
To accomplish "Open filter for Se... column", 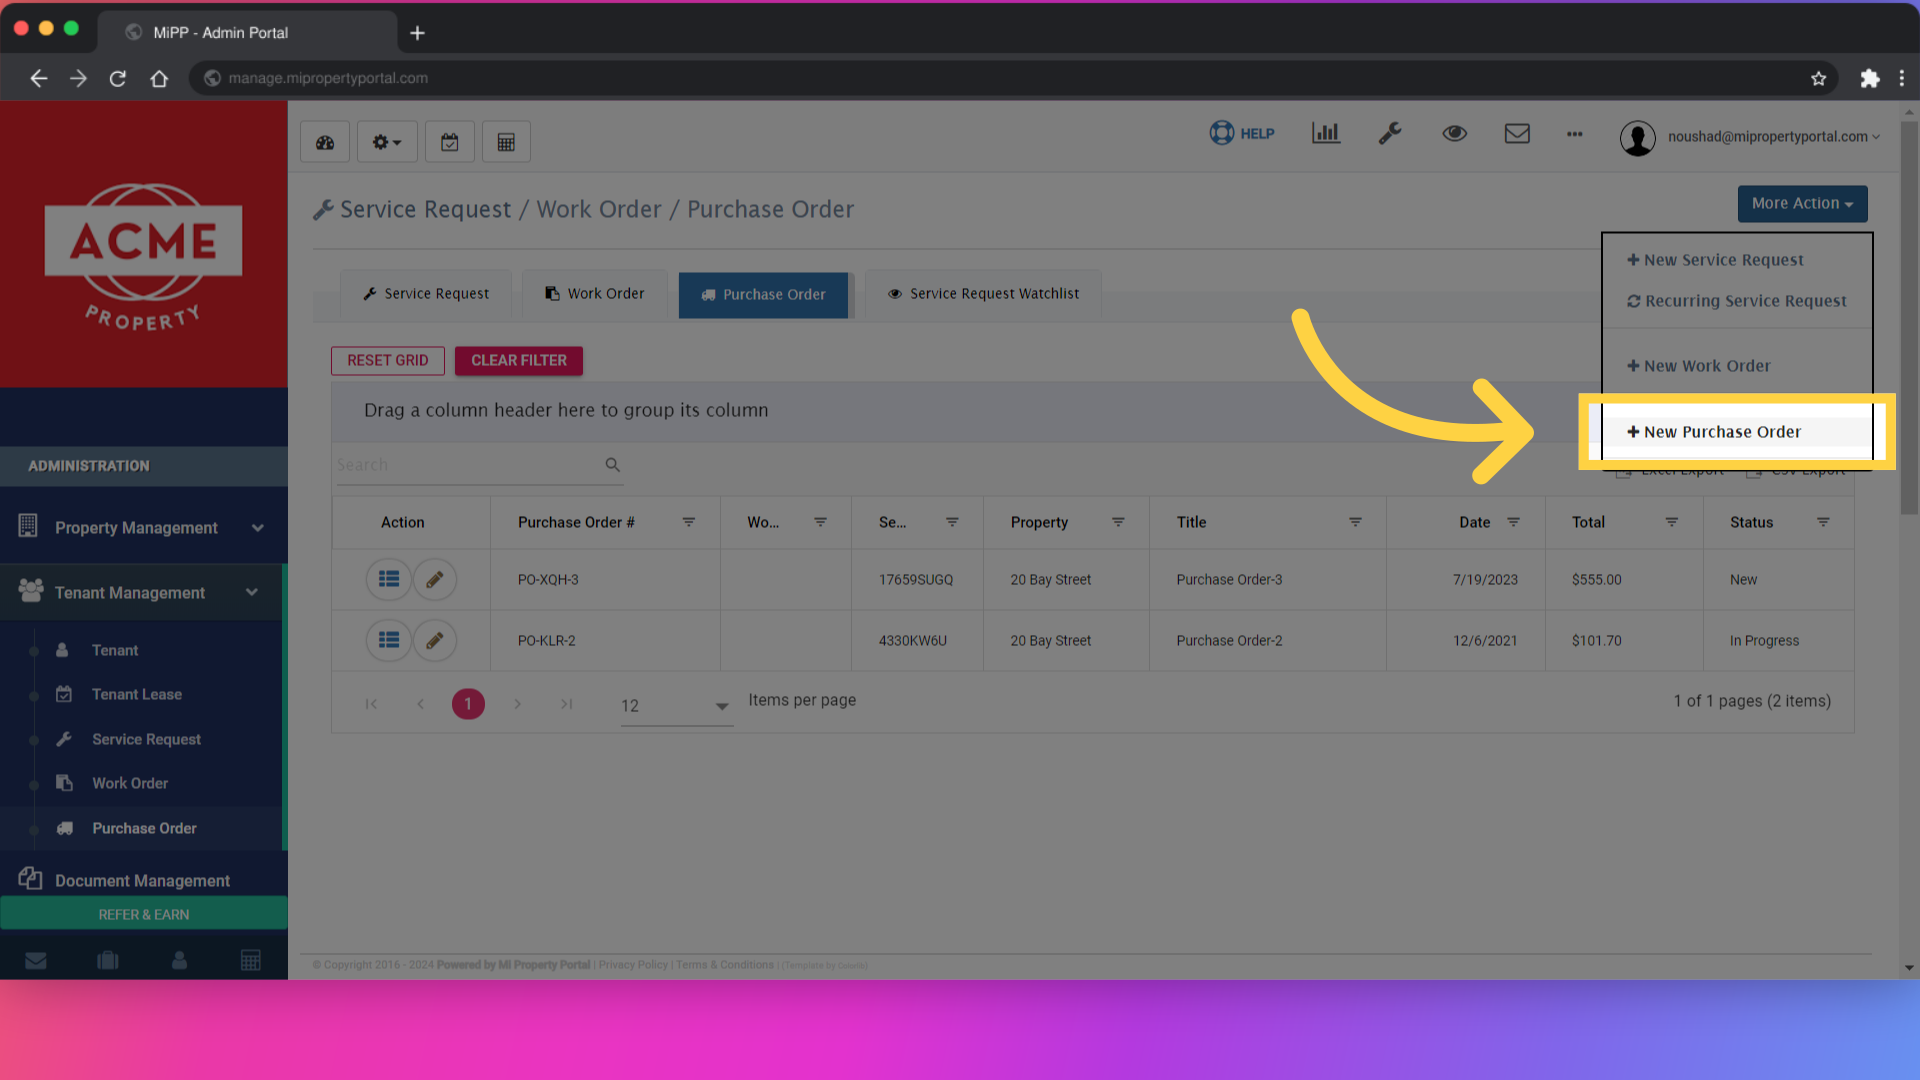I will (x=952, y=522).
